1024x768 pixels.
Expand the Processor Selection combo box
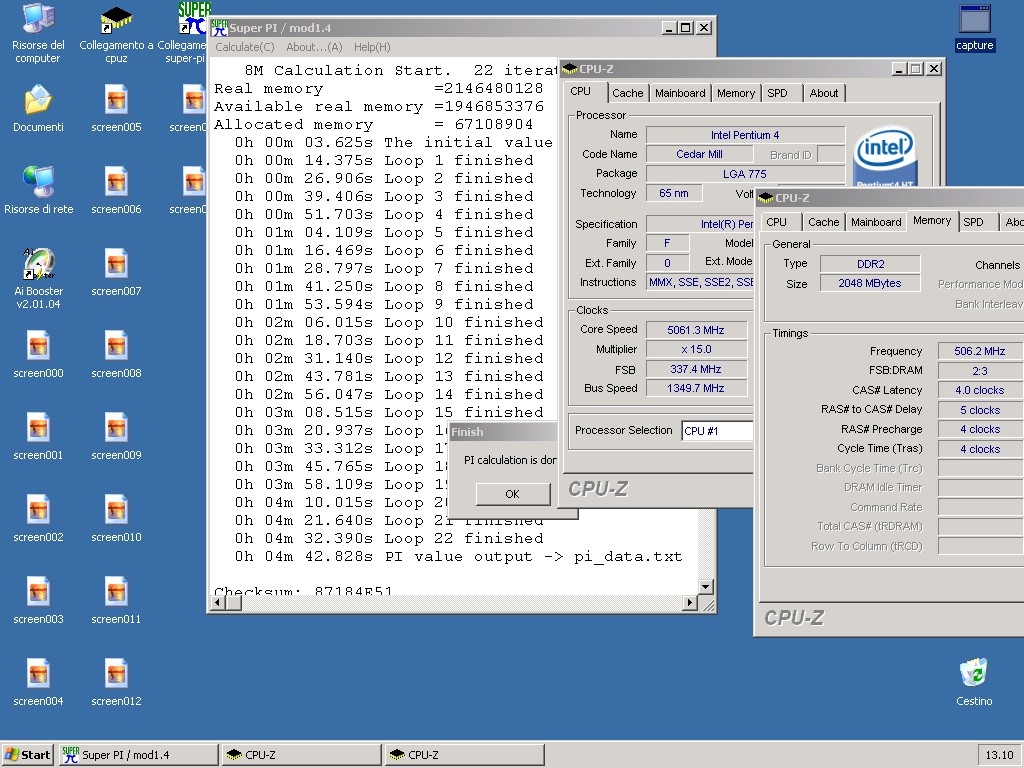tap(717, 431)
